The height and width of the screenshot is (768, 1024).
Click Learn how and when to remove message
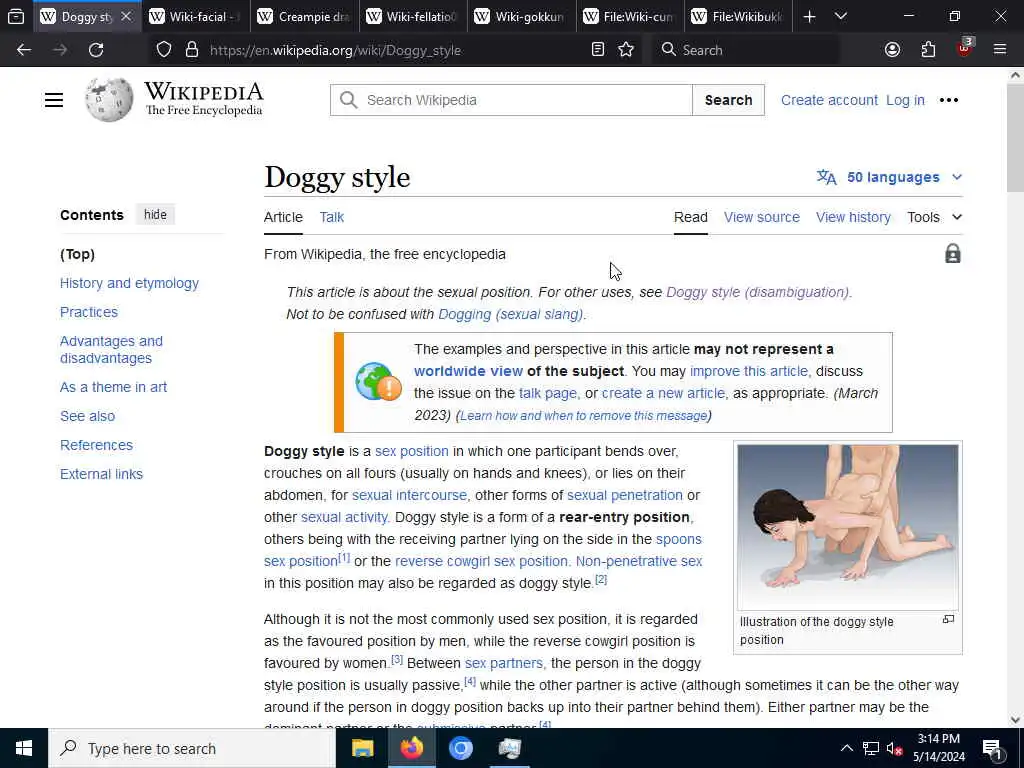tap(583, 416)
